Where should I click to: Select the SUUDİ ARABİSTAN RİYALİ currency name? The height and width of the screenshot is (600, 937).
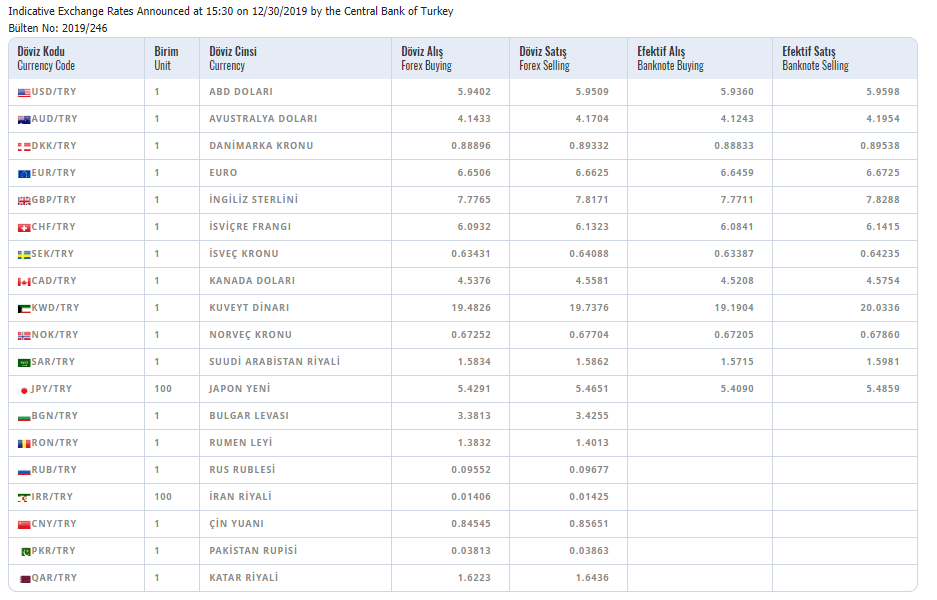coord(275,362)
